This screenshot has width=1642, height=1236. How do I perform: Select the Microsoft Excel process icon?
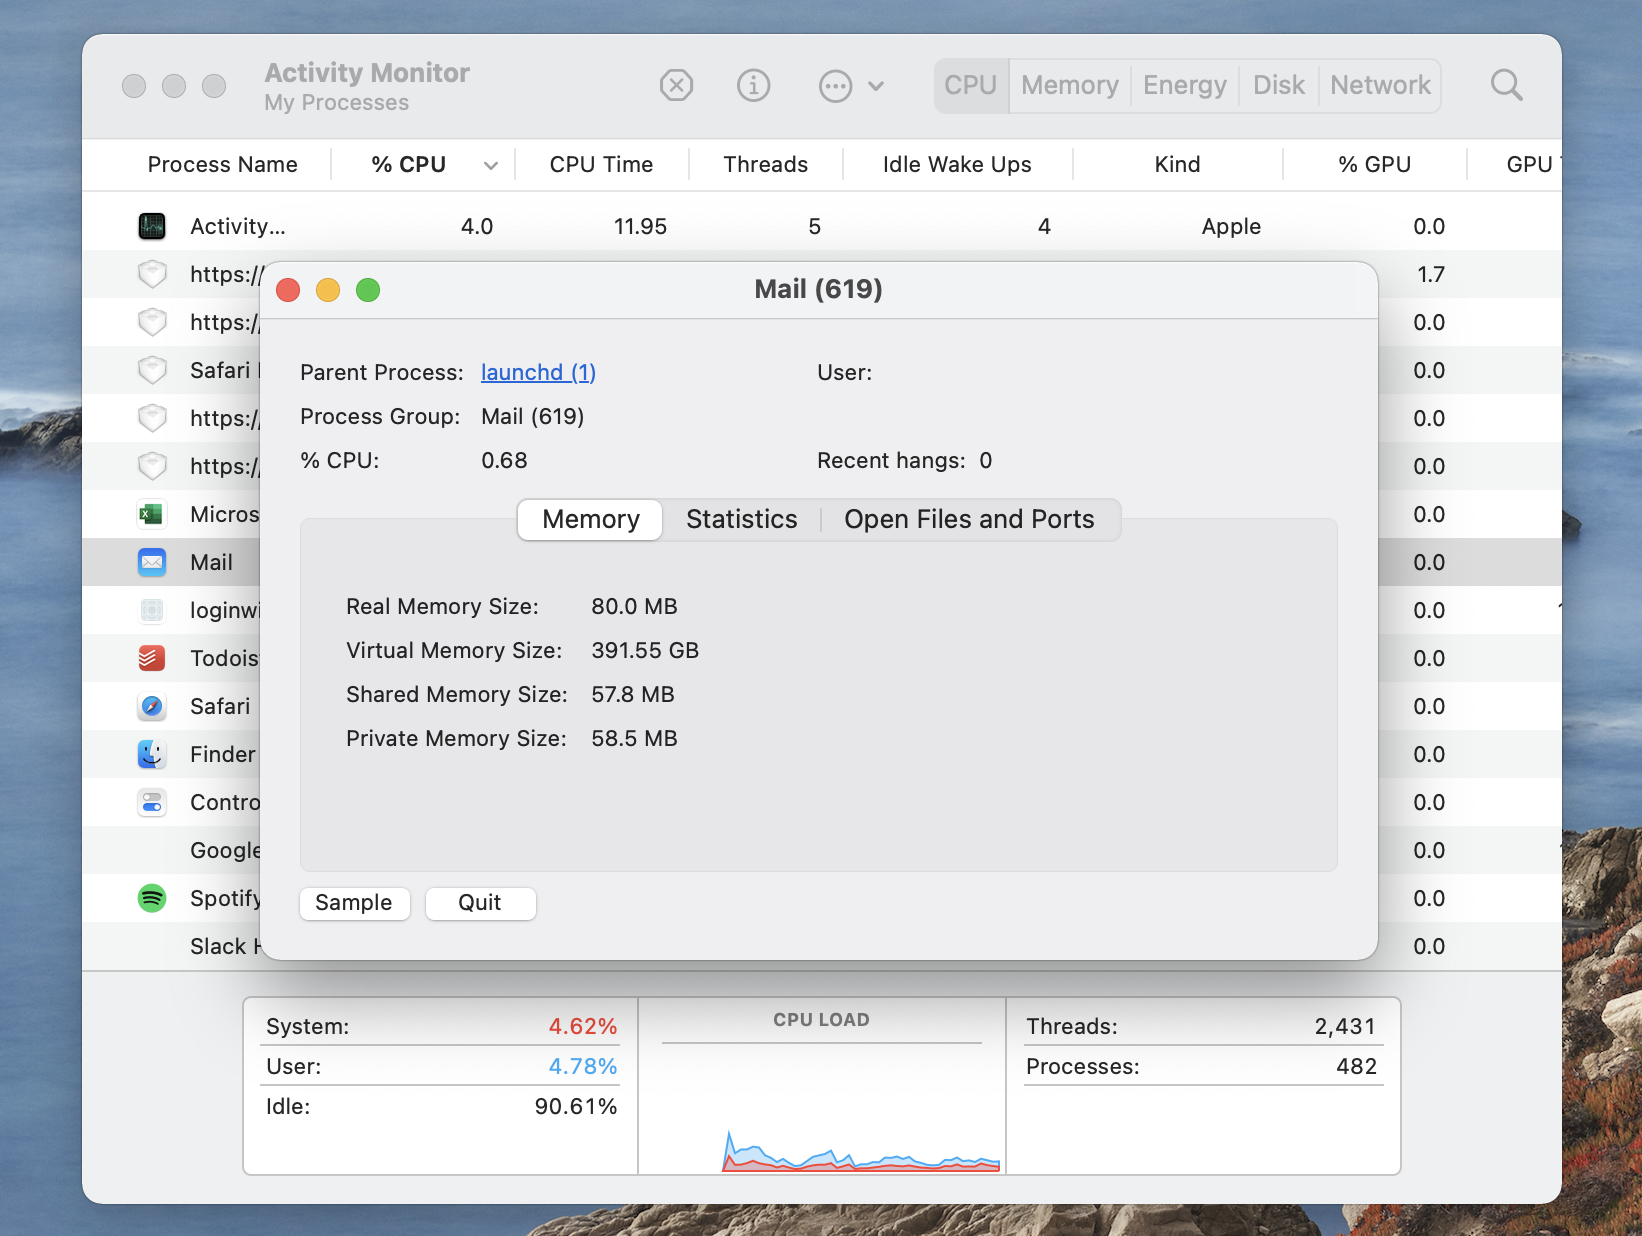tap(152, 514)
